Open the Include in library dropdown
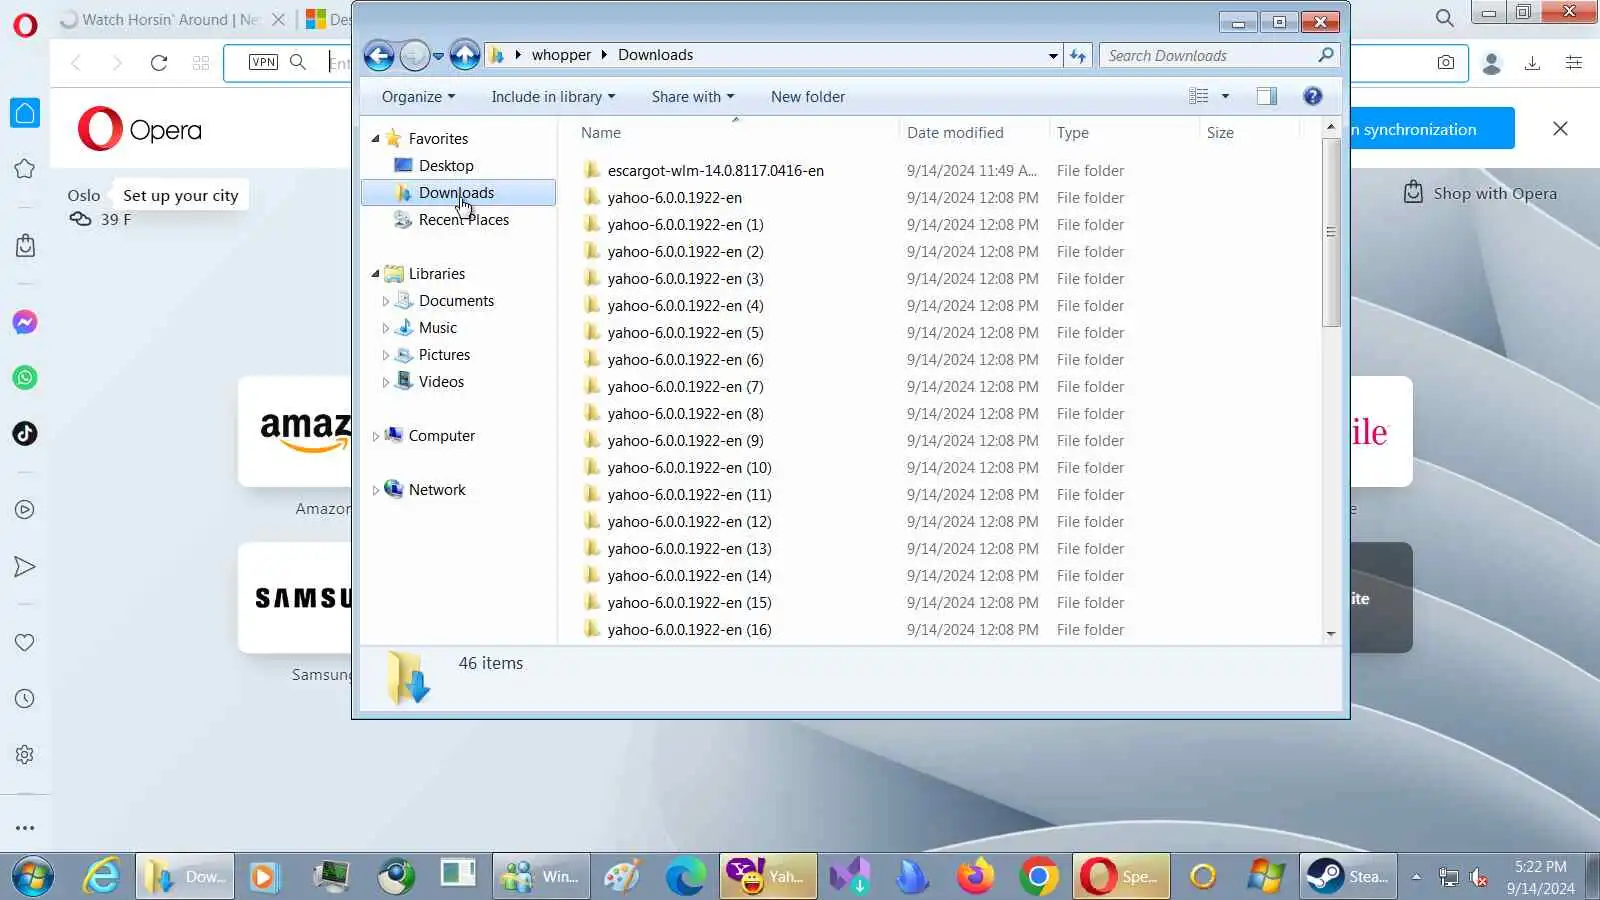The height and width of the screenshot is (900, 1600). click(553, 97)
